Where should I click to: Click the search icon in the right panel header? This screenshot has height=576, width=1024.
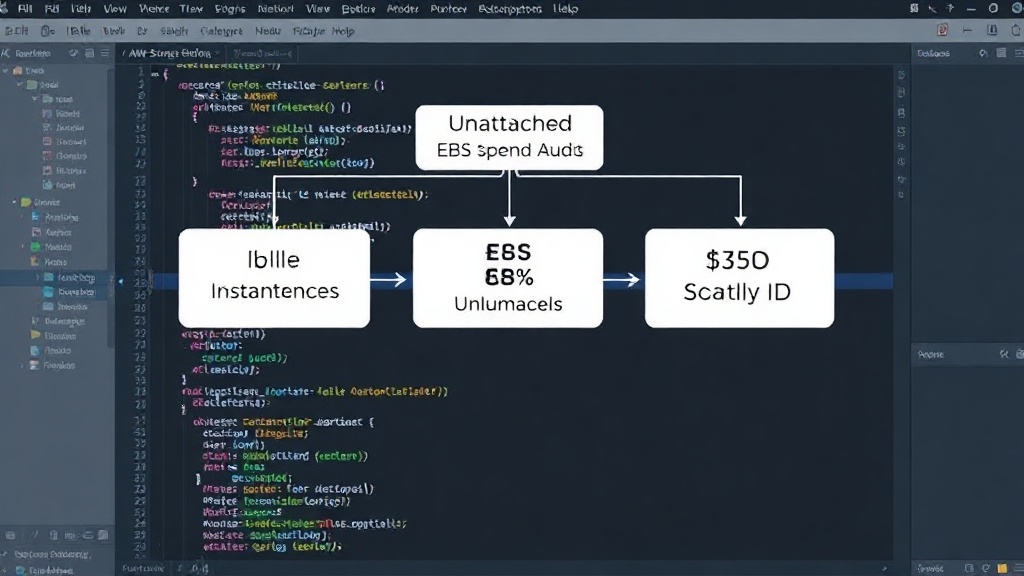983,54
